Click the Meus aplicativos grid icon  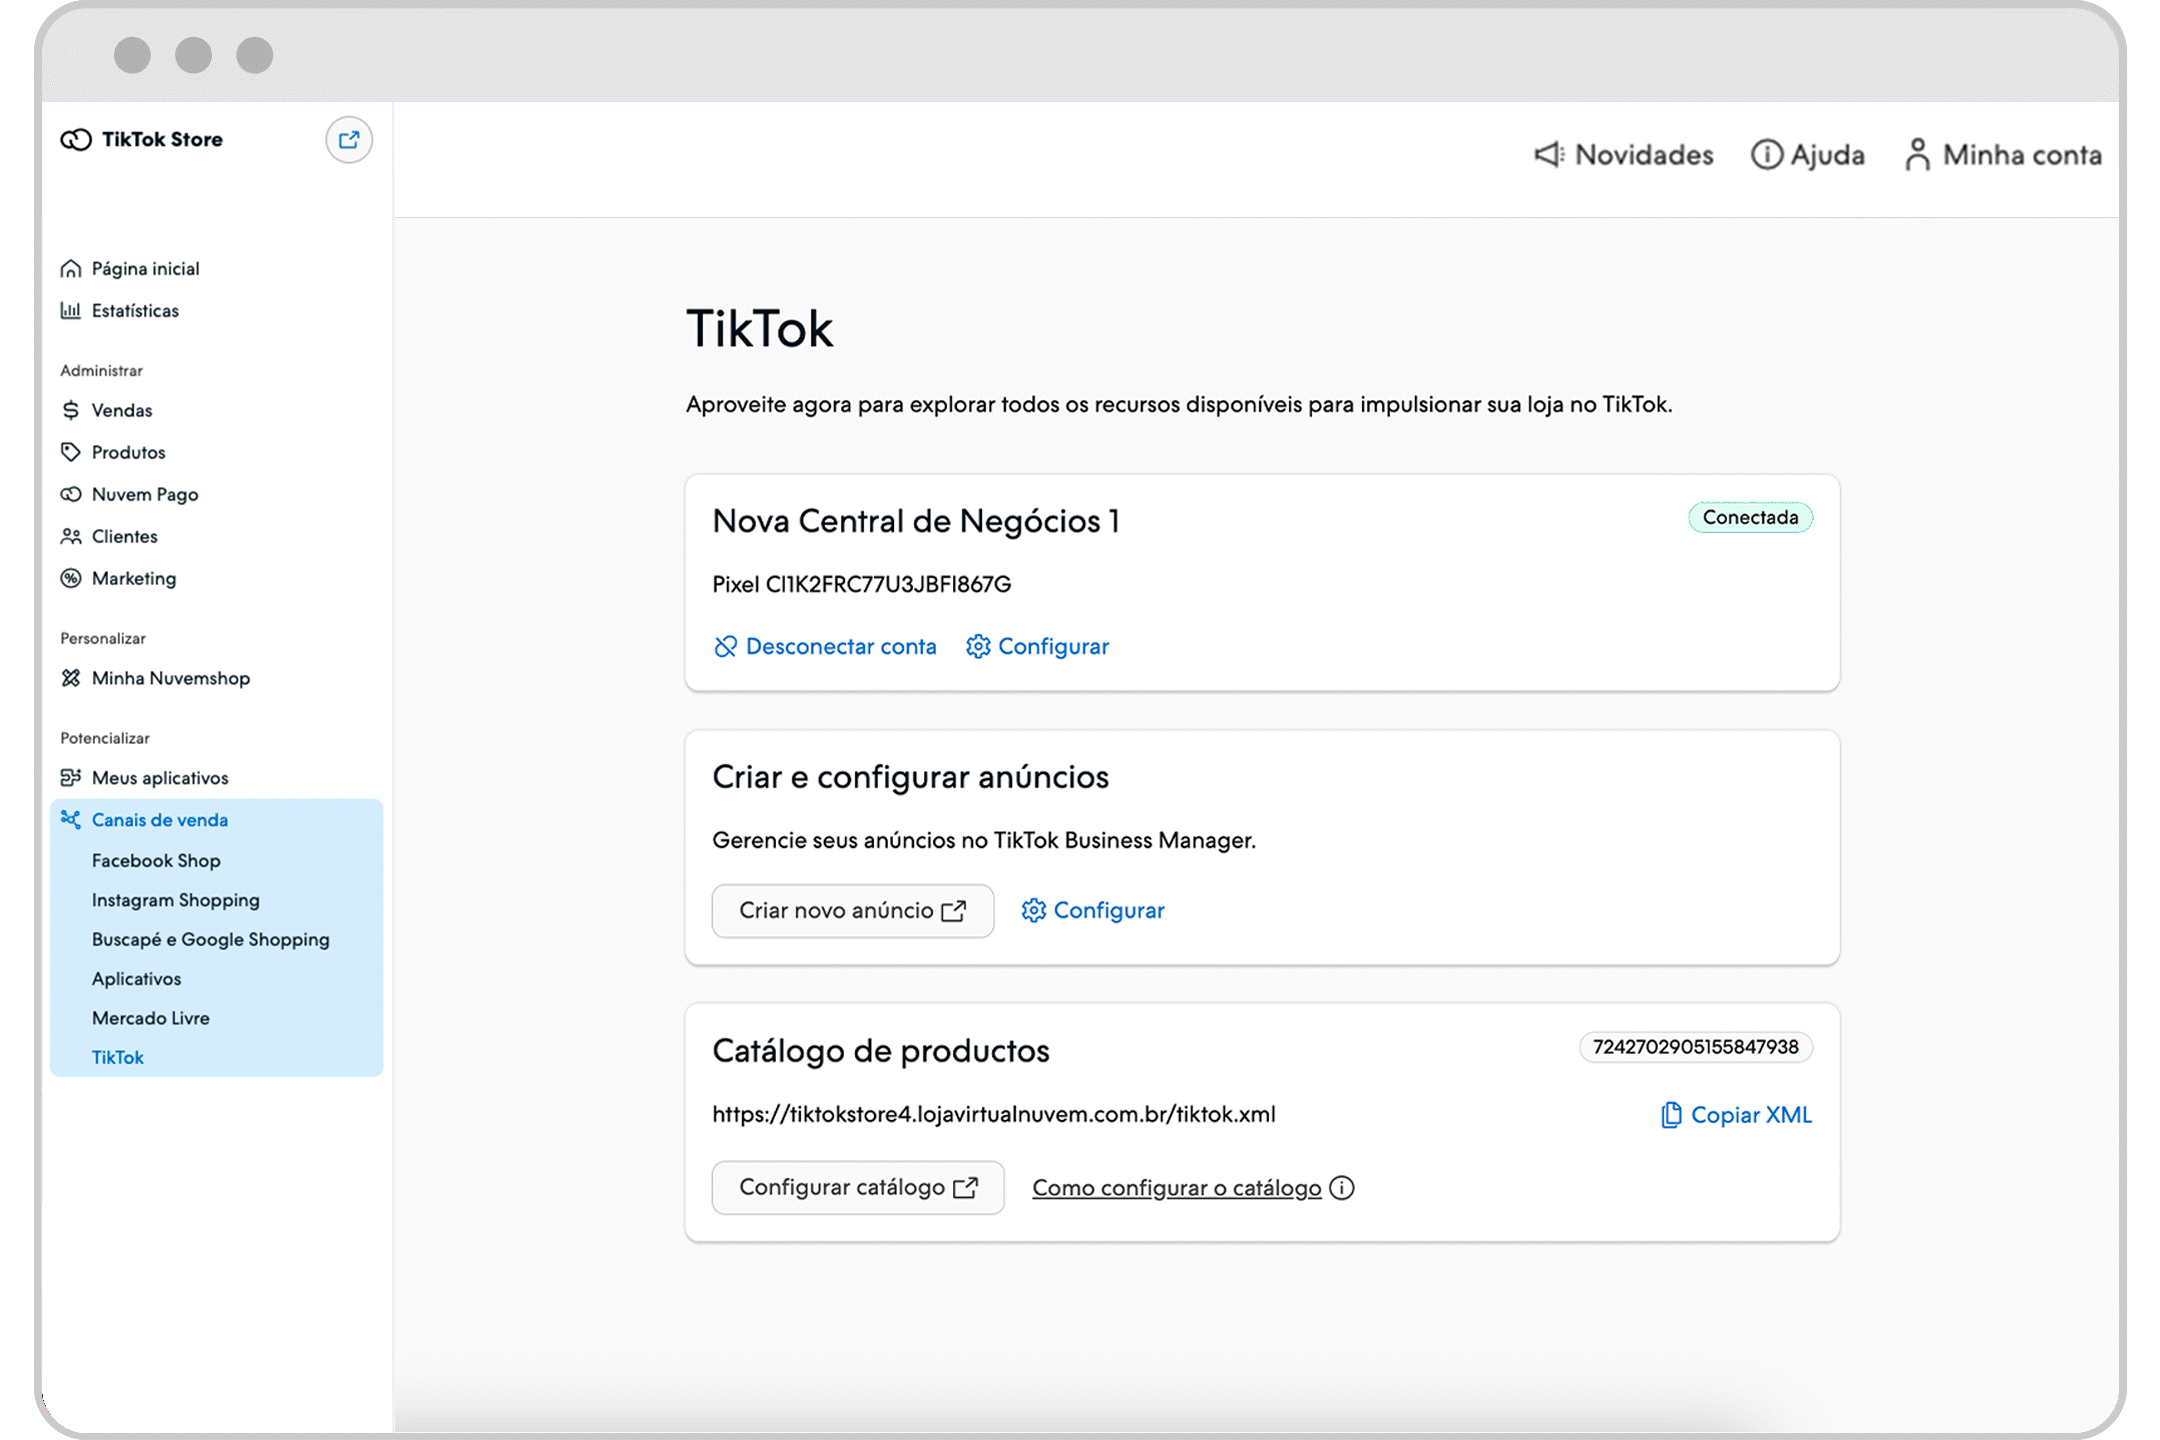click(71, 778)
